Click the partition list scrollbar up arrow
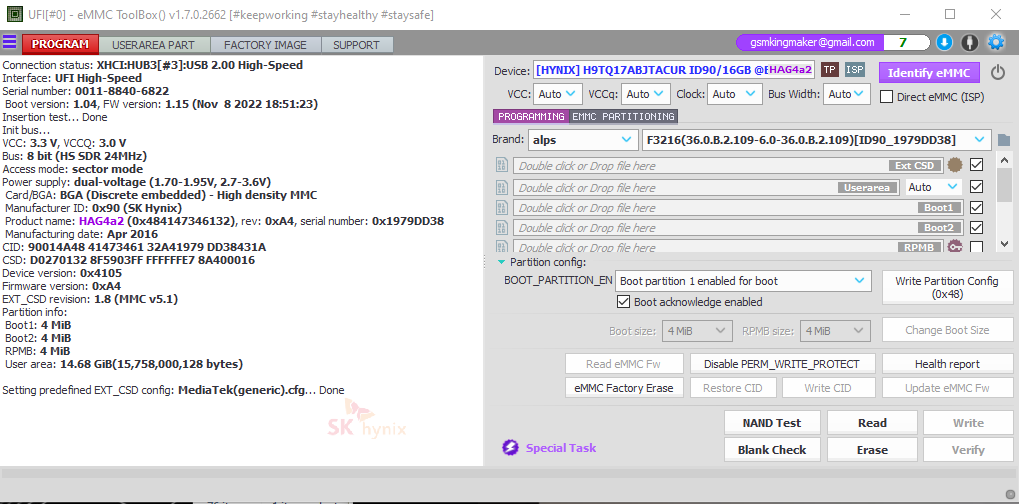1019x504 pixels. (1004, 159)
